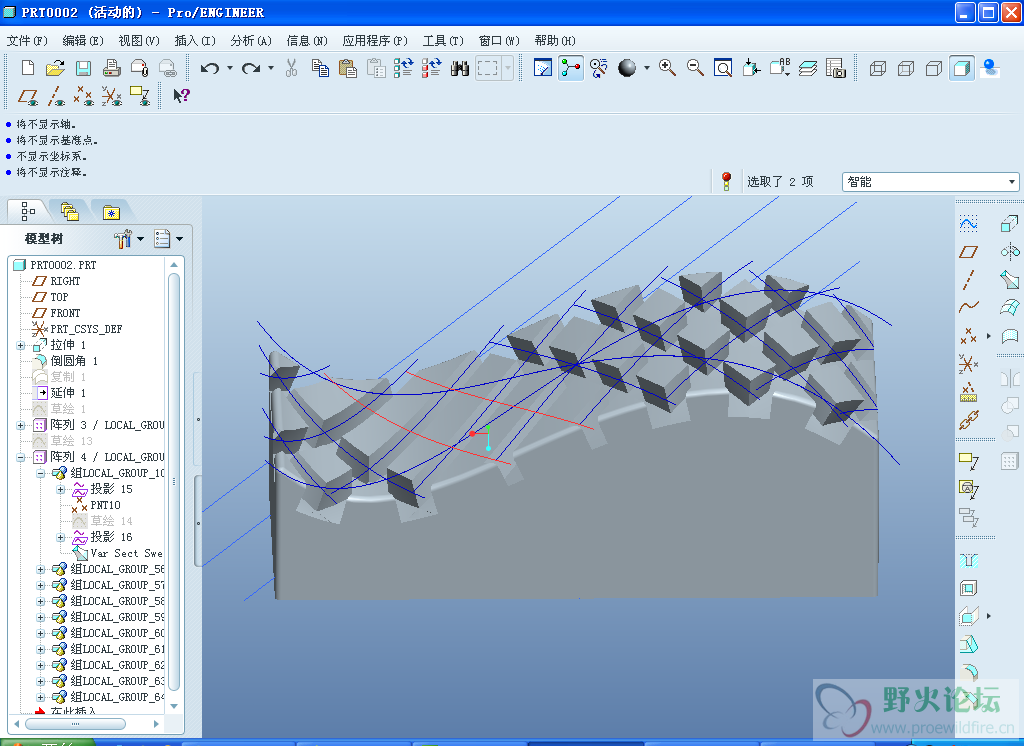Viewport: 1024px width, 746px height.
Task: Open the 文件(F) menu
Action: pos(27,41)
